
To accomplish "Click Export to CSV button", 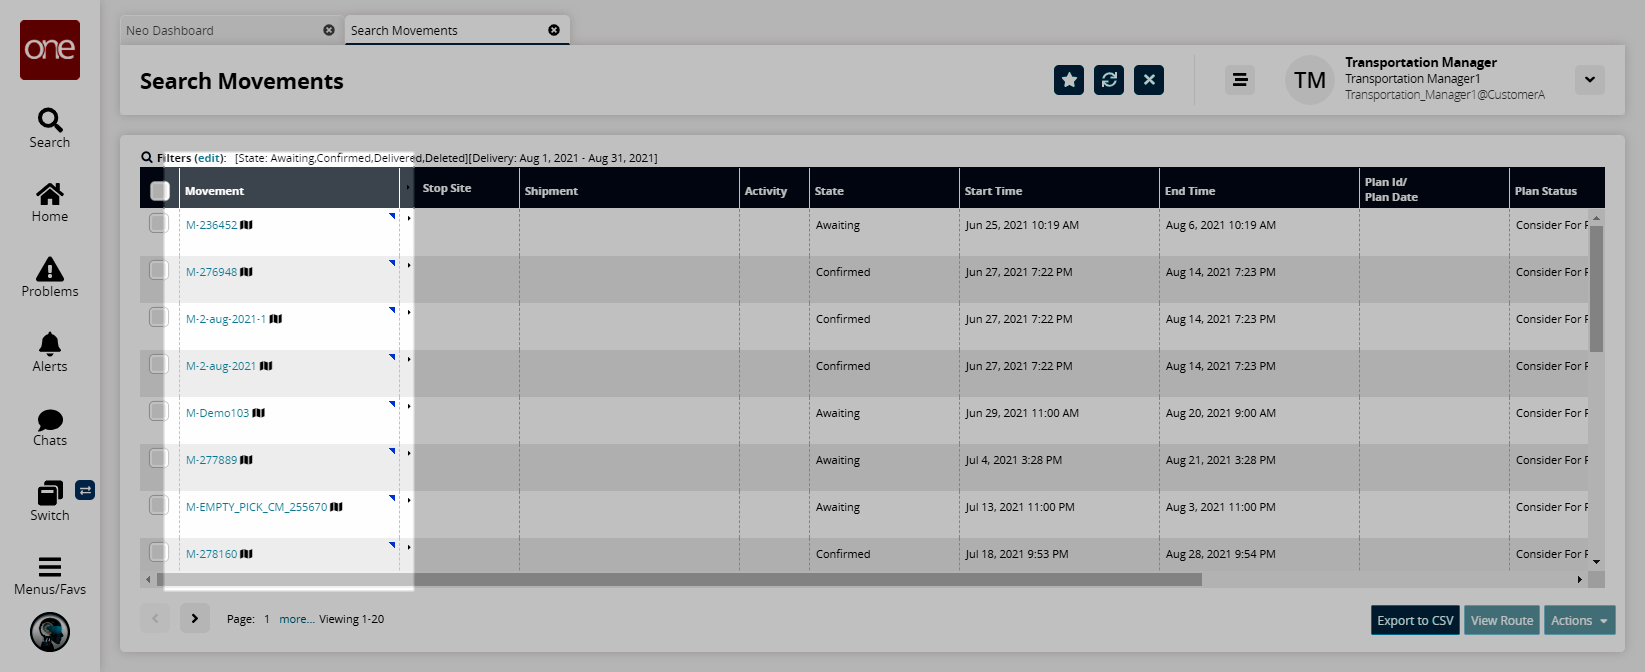I will coord(1415,620).
